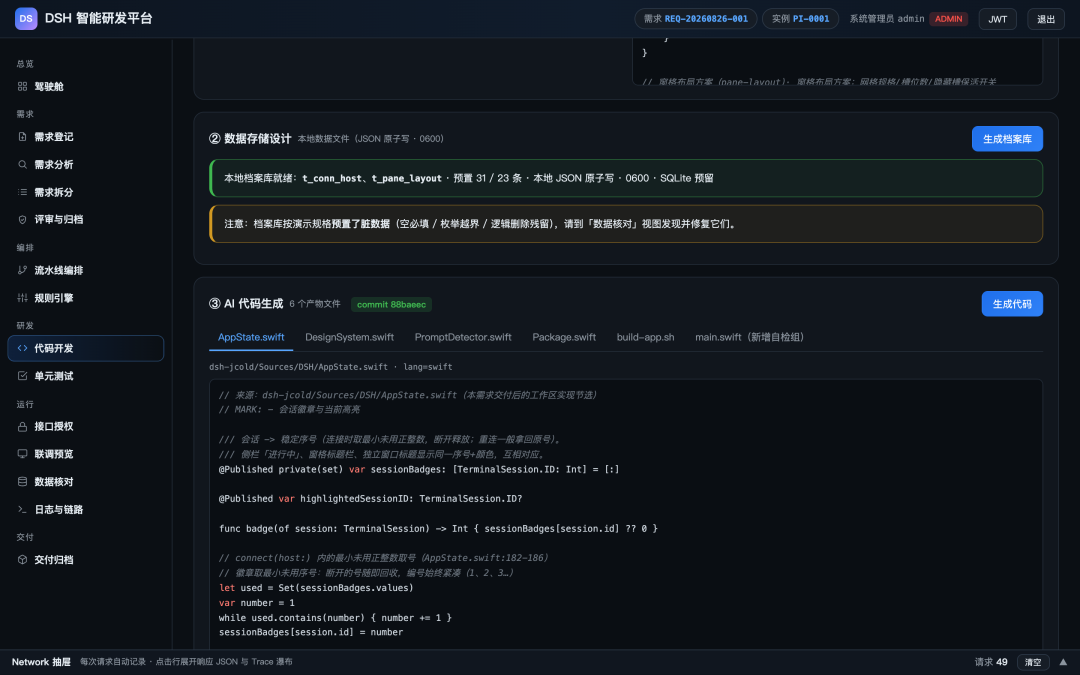The width and height of the screenshot is (1080, 675).
Task: Select the Package.swift tab
Action: pos(564,338)
